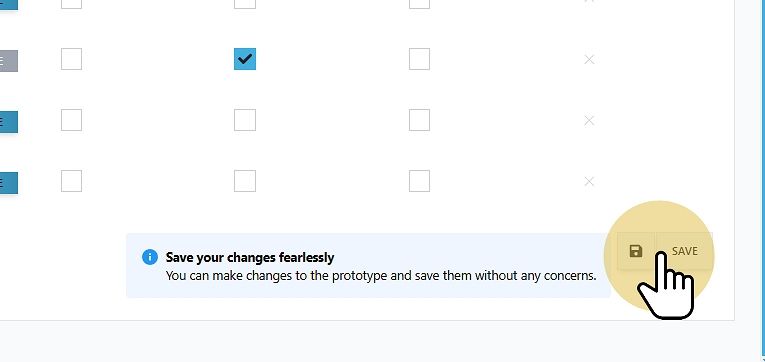
Task: Enable middle-column checkbox in the bottom row
Action: [x=245, y=181]
